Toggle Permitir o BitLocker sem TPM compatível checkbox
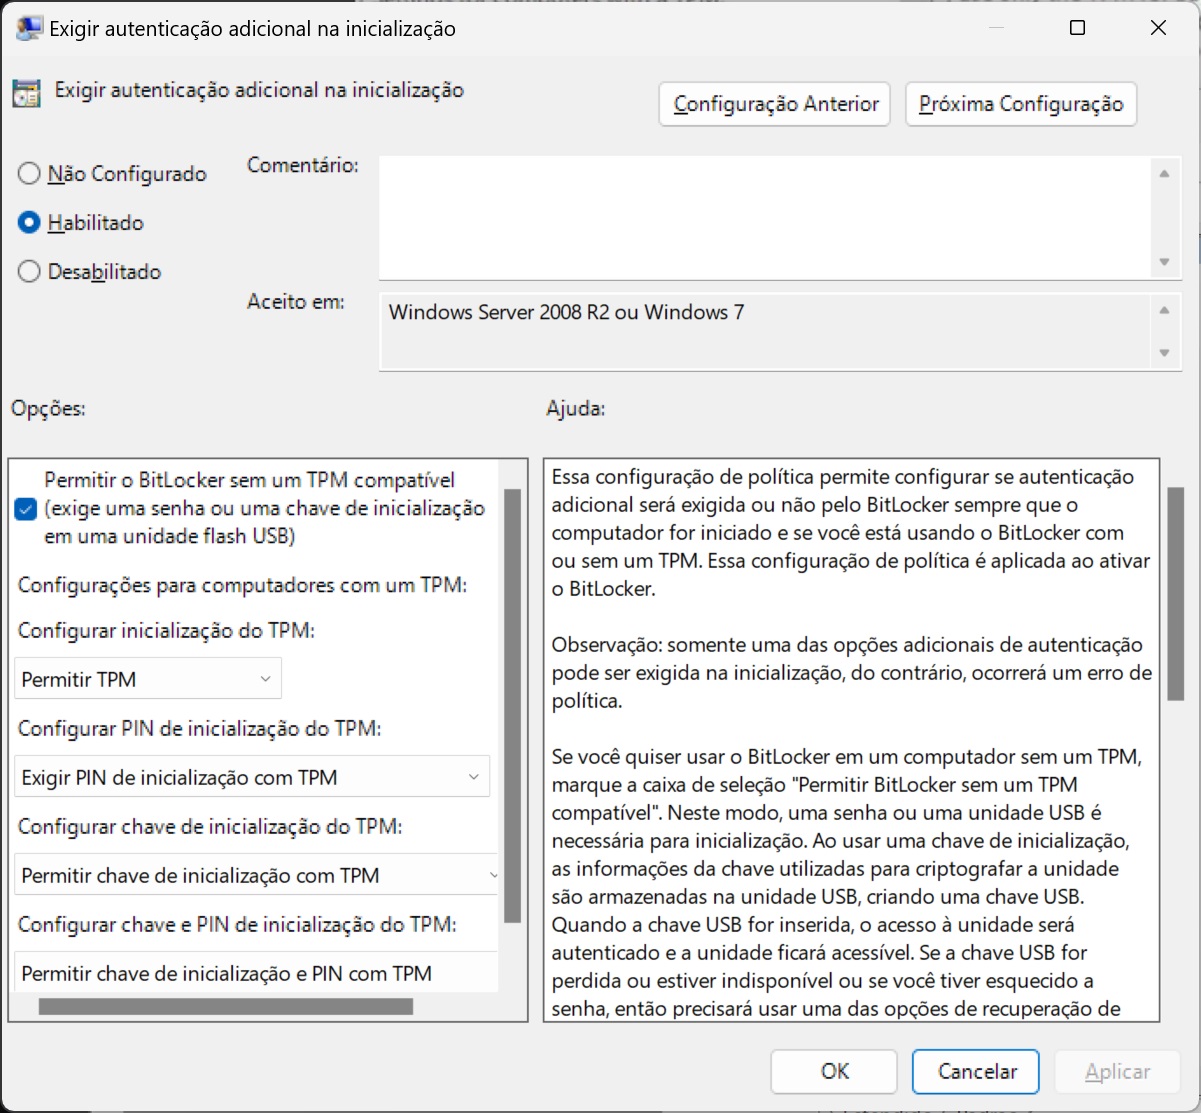This screenshot has height=1113, width=1201. click(26, 509)
